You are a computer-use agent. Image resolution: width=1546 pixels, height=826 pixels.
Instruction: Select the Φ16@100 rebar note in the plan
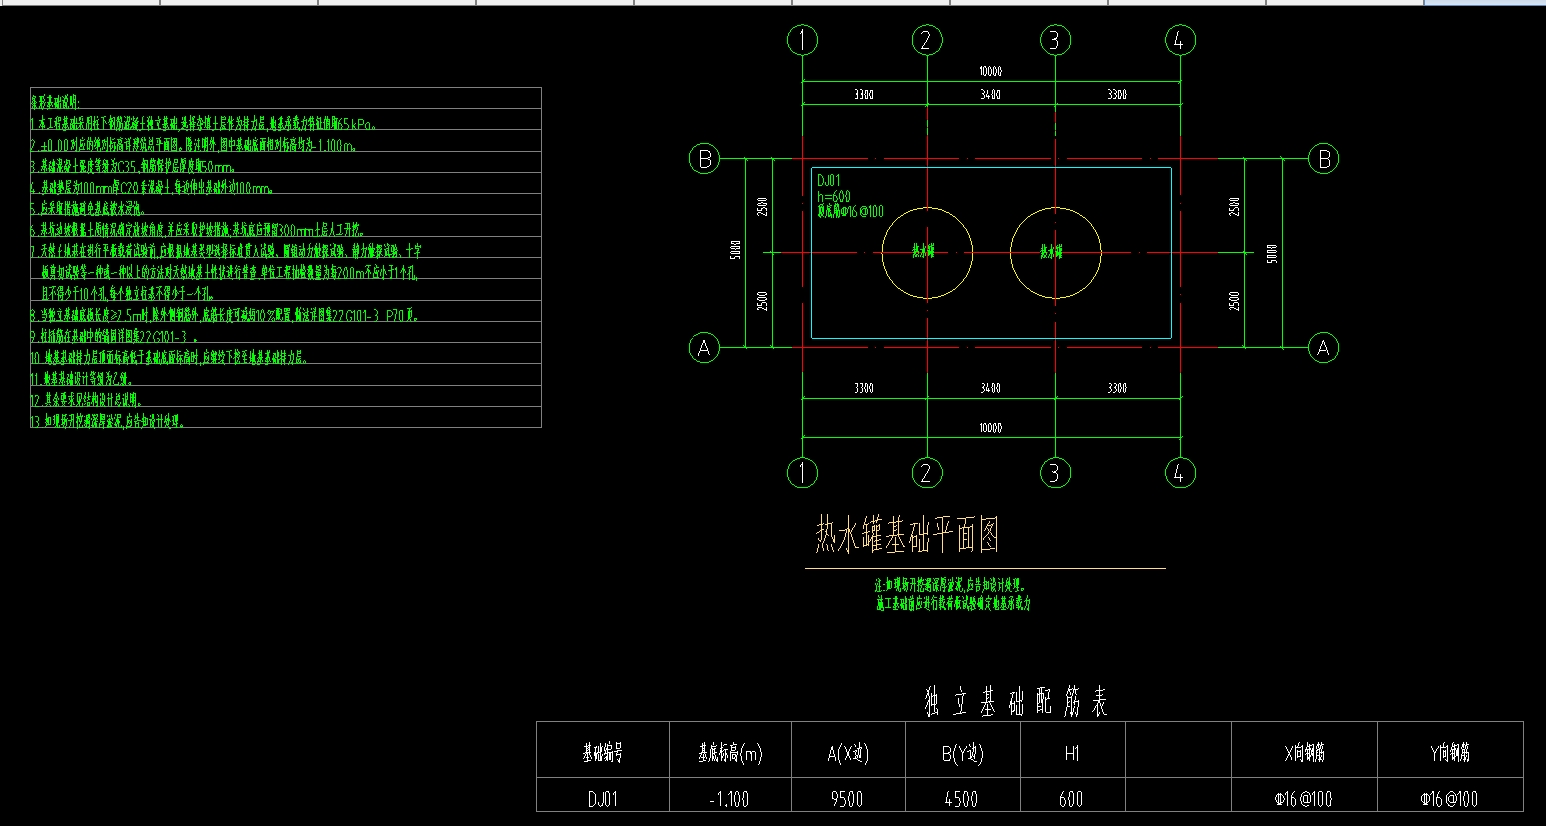pyautogui.click(x=850, y=212)
